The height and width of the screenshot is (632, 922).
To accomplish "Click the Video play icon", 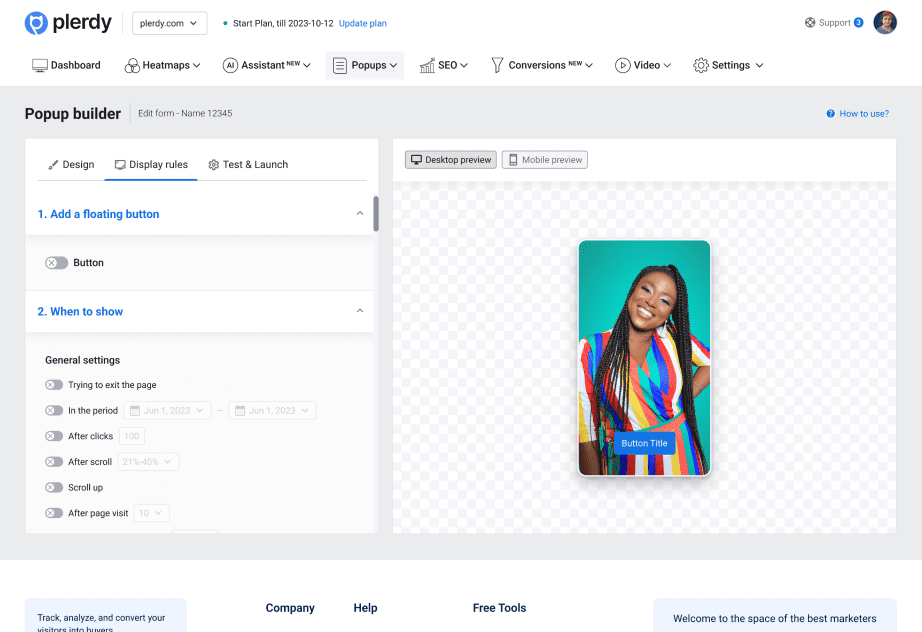I will tap(623, 65).
